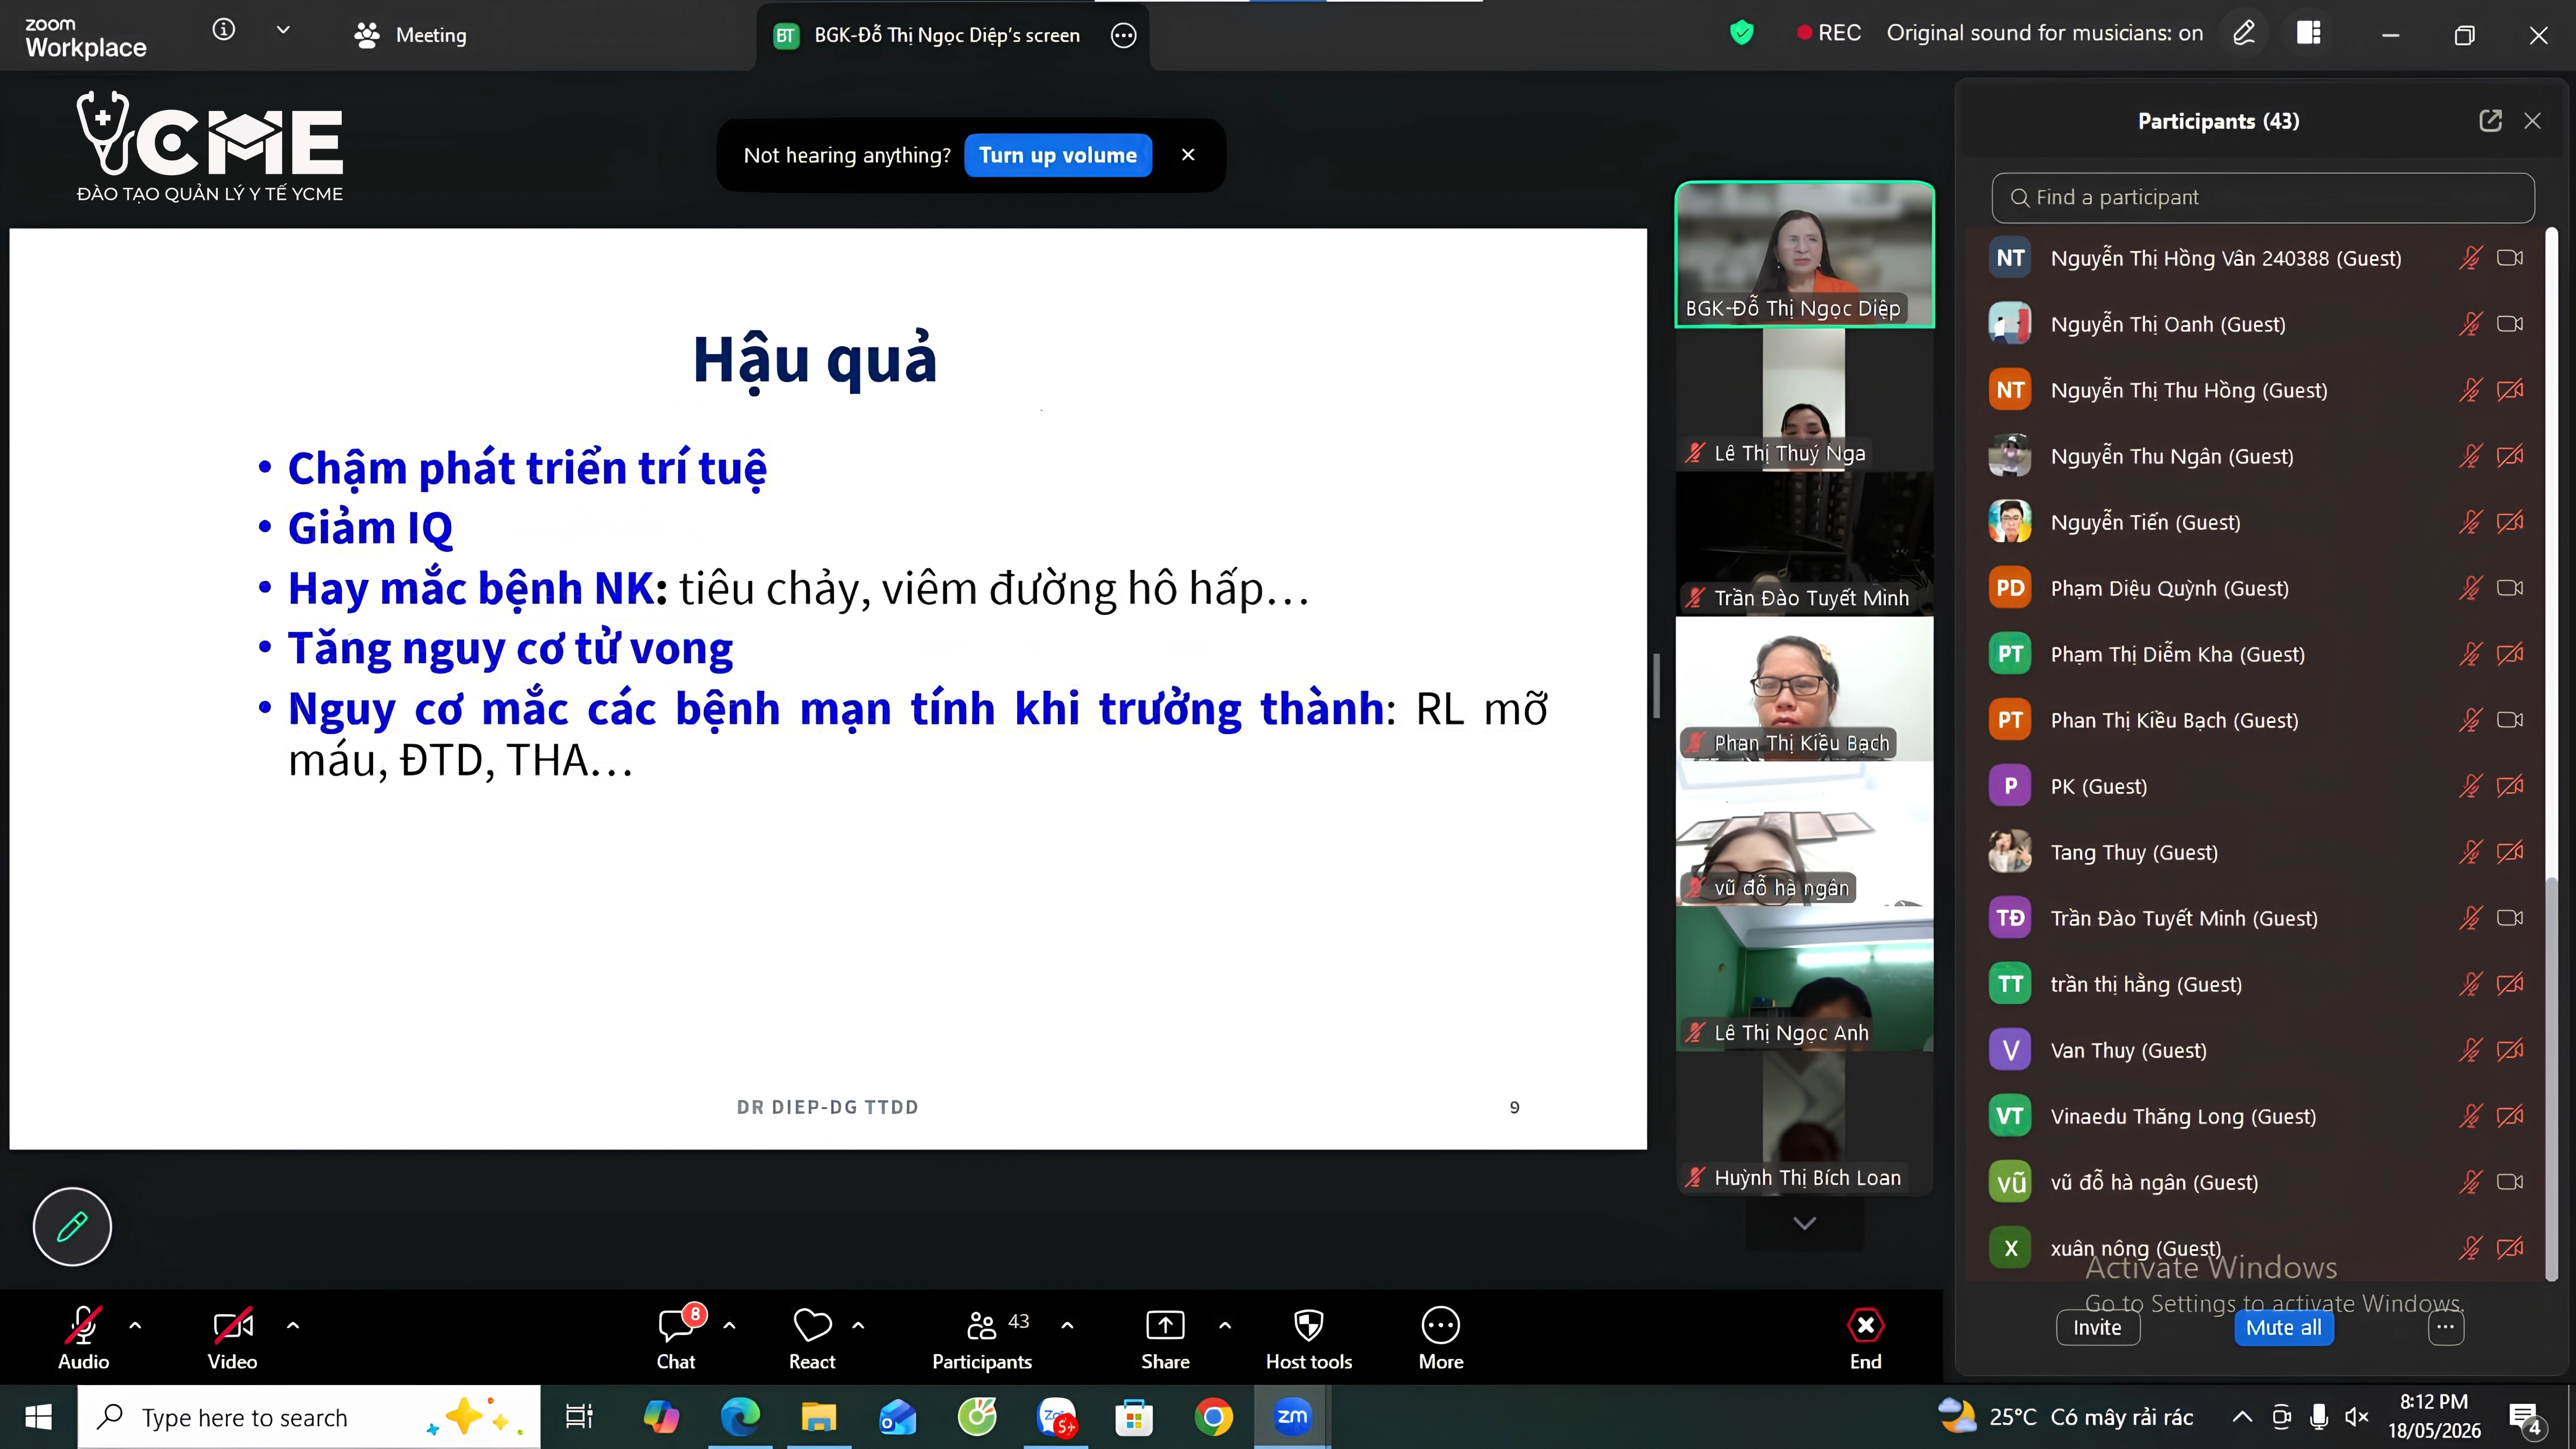The image size is (2576, 1449).
Task: Toggle camera for Nguyễn Thị Oanh
Action: click(x=2509, y=324)
